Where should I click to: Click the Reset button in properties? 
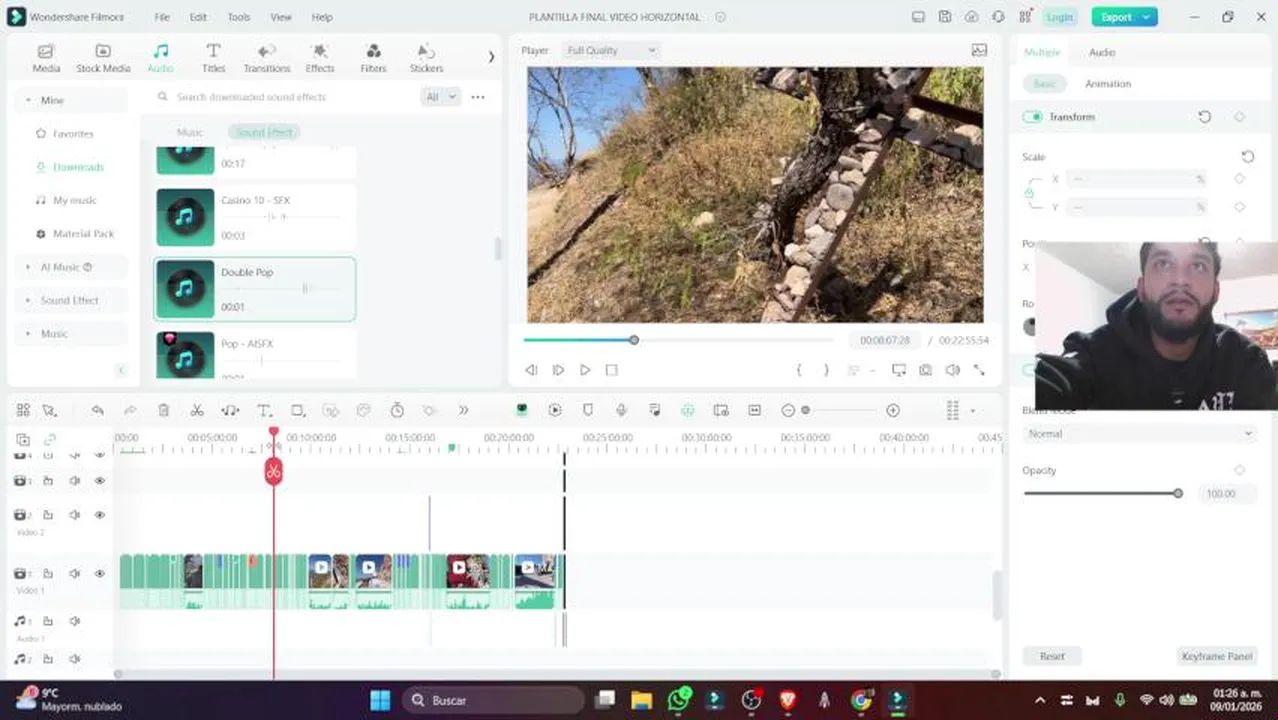pyautogui.click(x=1052, y=656)
